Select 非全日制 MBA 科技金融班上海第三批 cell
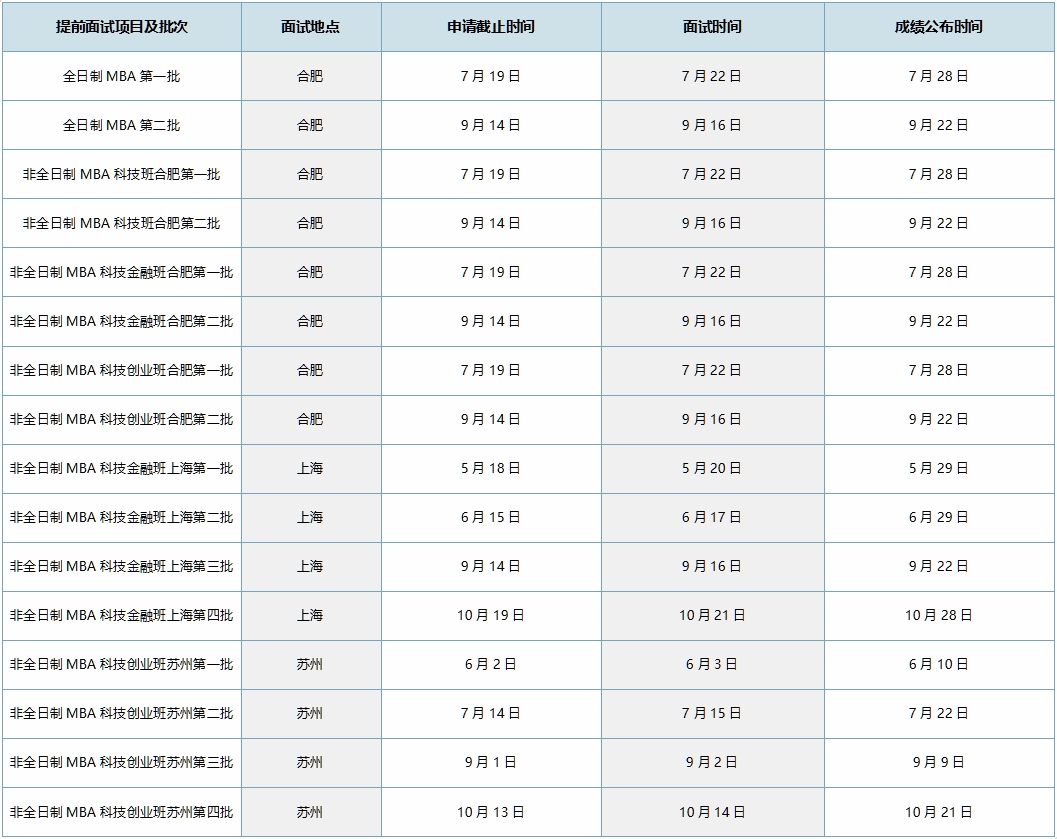The height and width of the screenshot is (839, 1057). [x=121, y=566]
